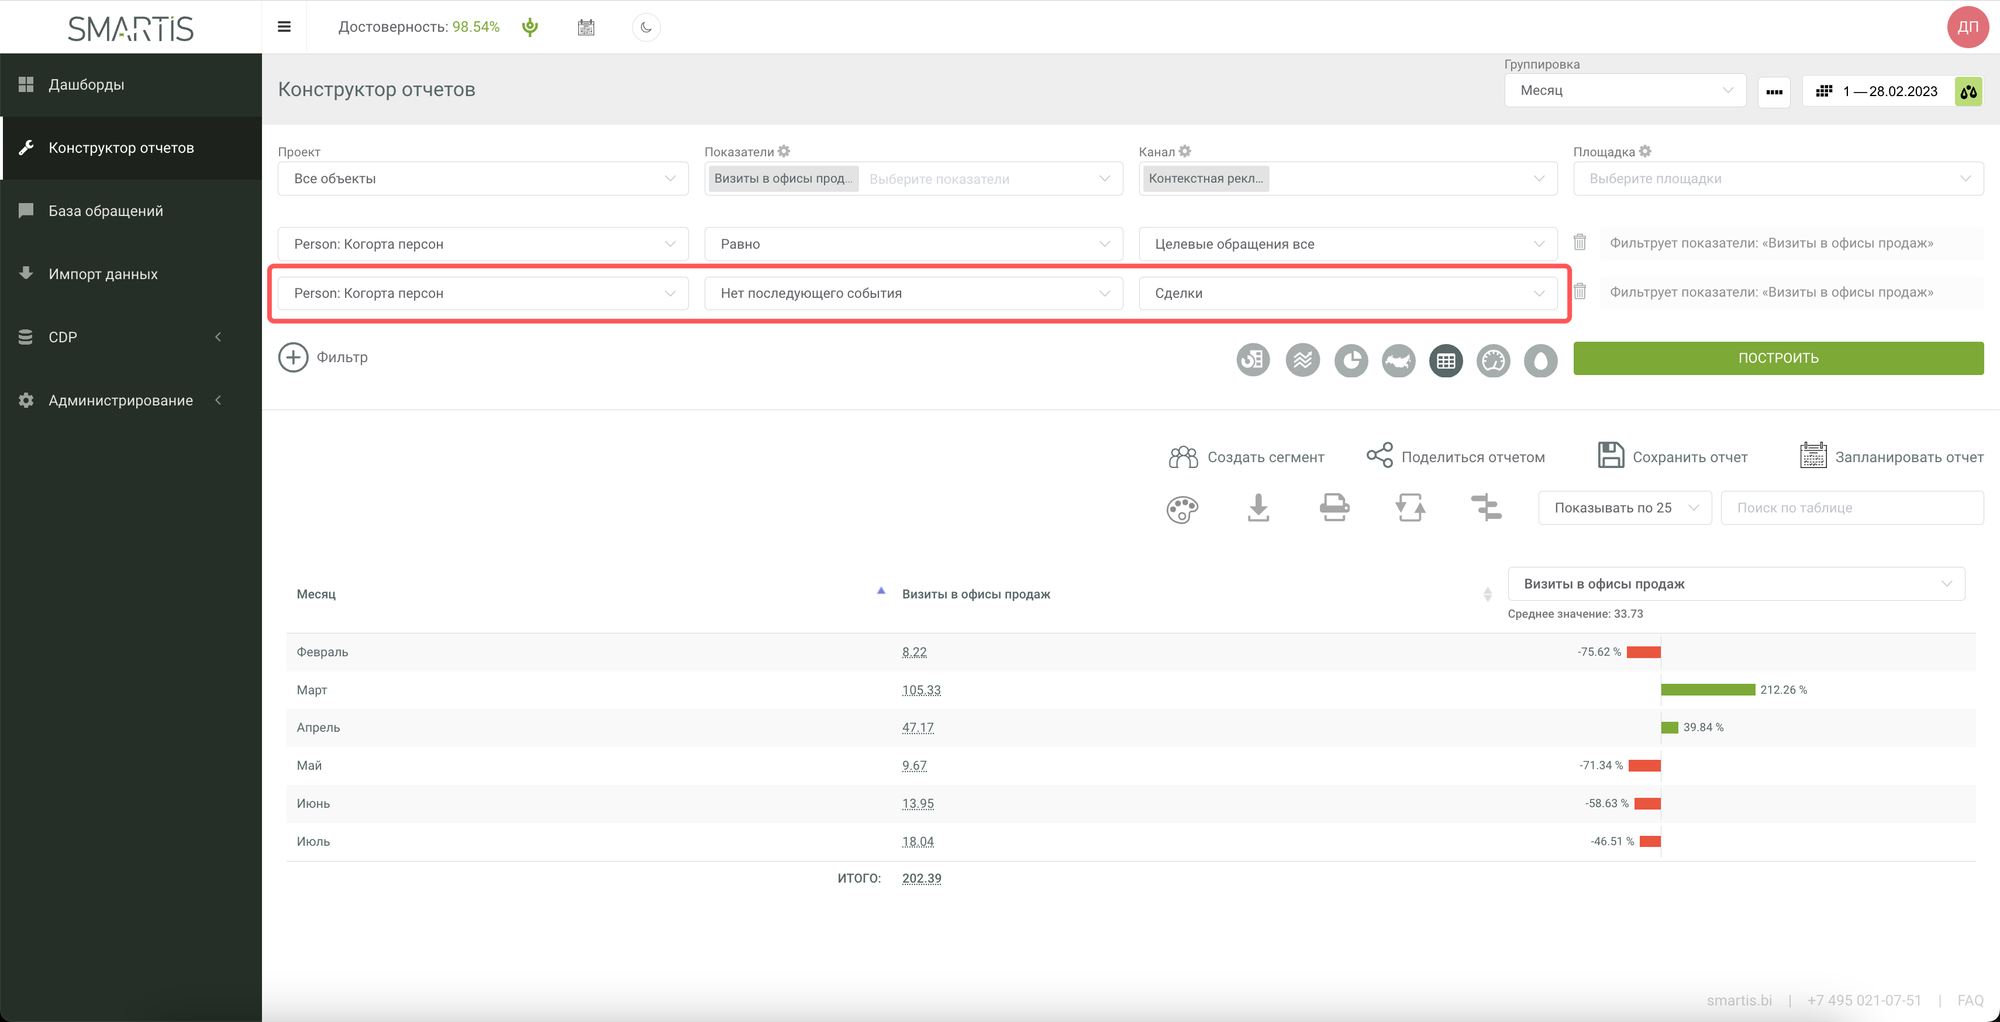Click the transpose table icon
Viewport: 2000px width, 1022px height.
click(x=1410, y=508)
